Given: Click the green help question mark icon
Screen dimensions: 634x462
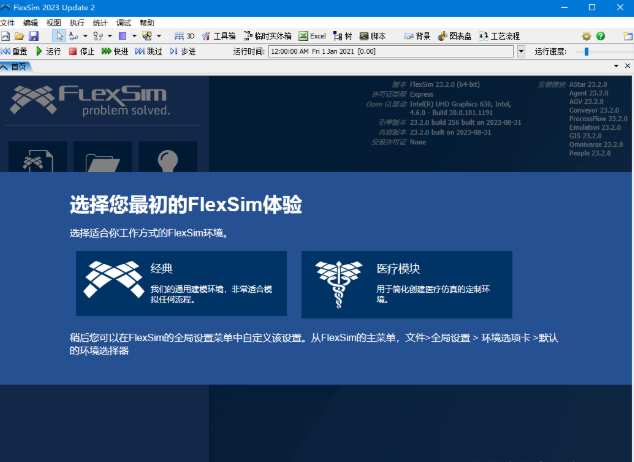Looking at the screenshot, I should pos(600,36).
